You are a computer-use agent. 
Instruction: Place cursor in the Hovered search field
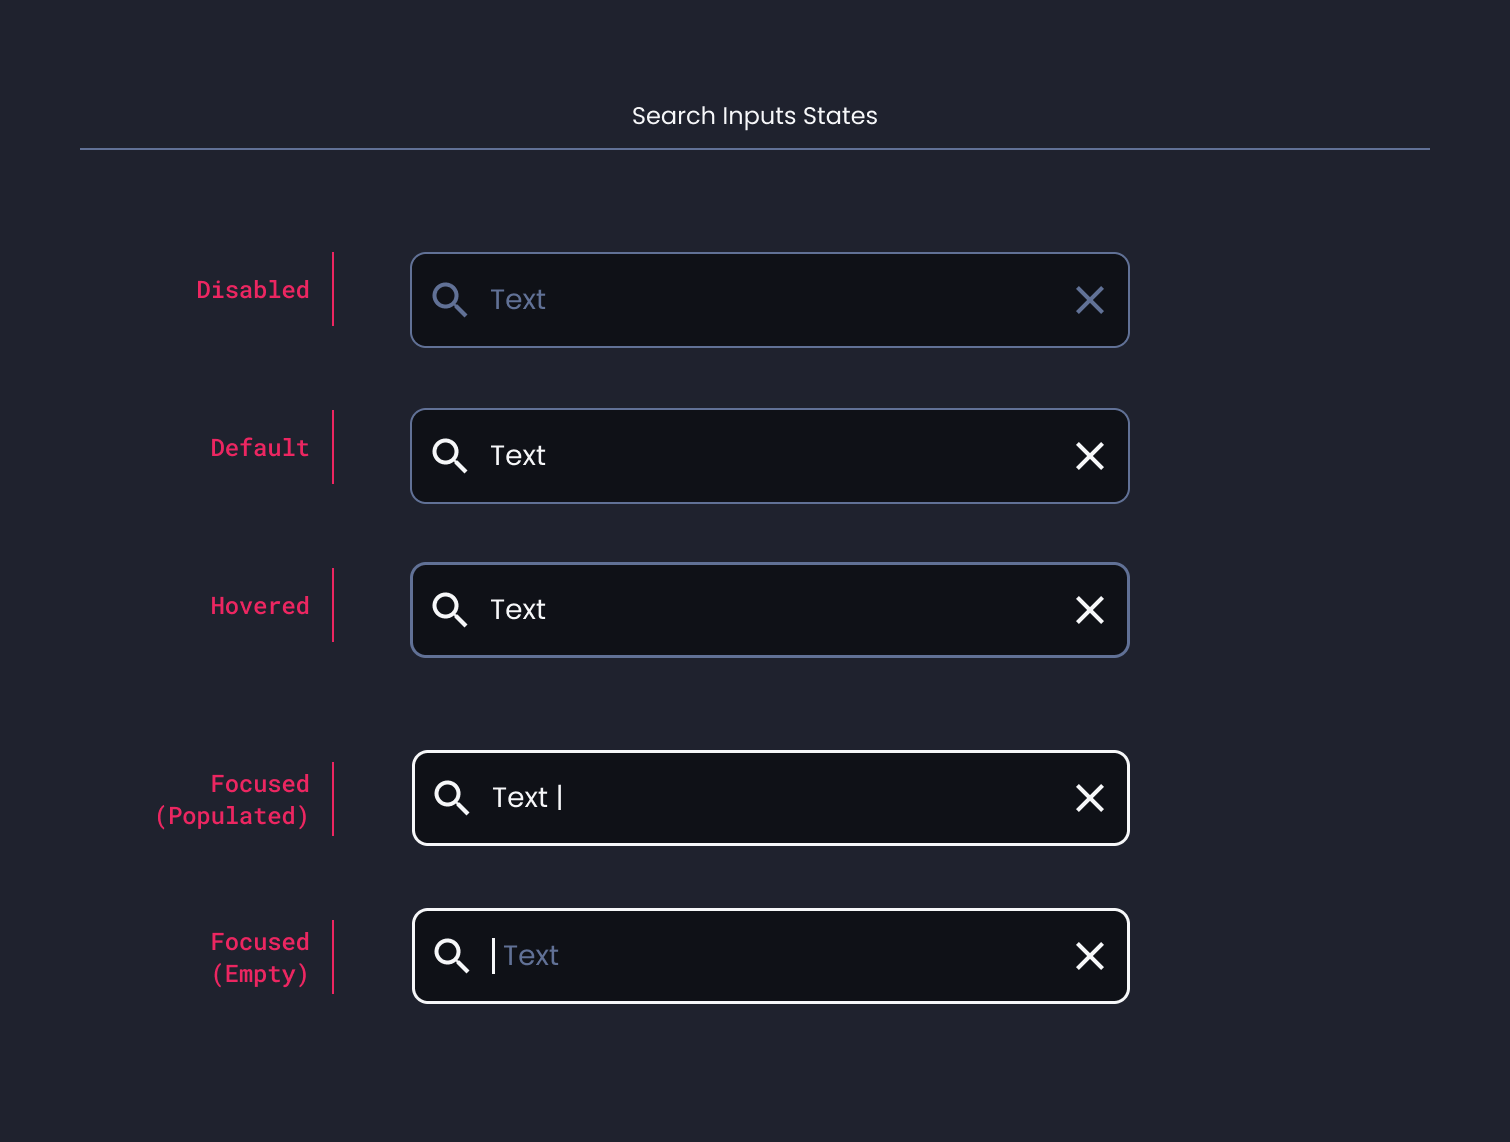click(x=700, y=610)
